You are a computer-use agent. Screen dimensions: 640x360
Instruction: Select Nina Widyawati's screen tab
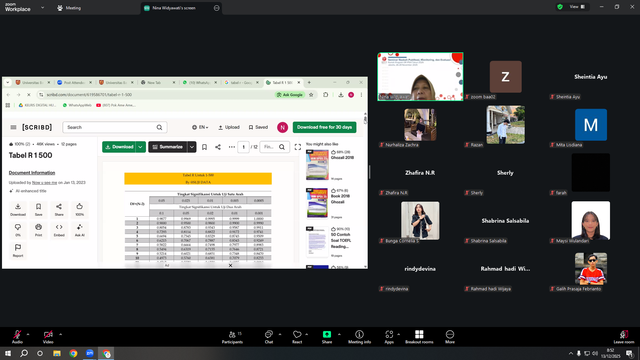(x=181, y=8)
